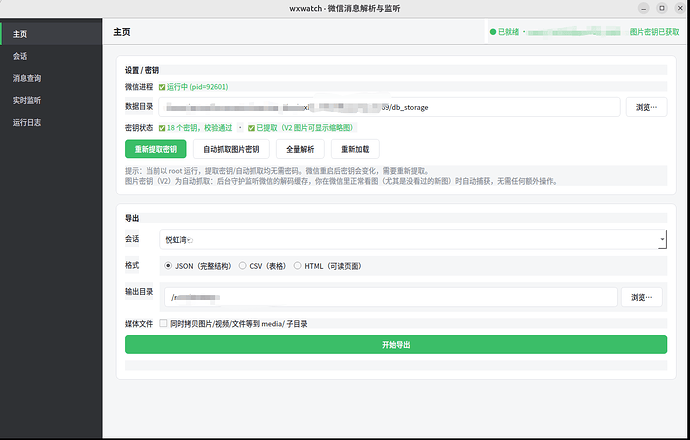Start 全量解析
Viewport: 690px width, 440px height.
(x=300, y=149)
